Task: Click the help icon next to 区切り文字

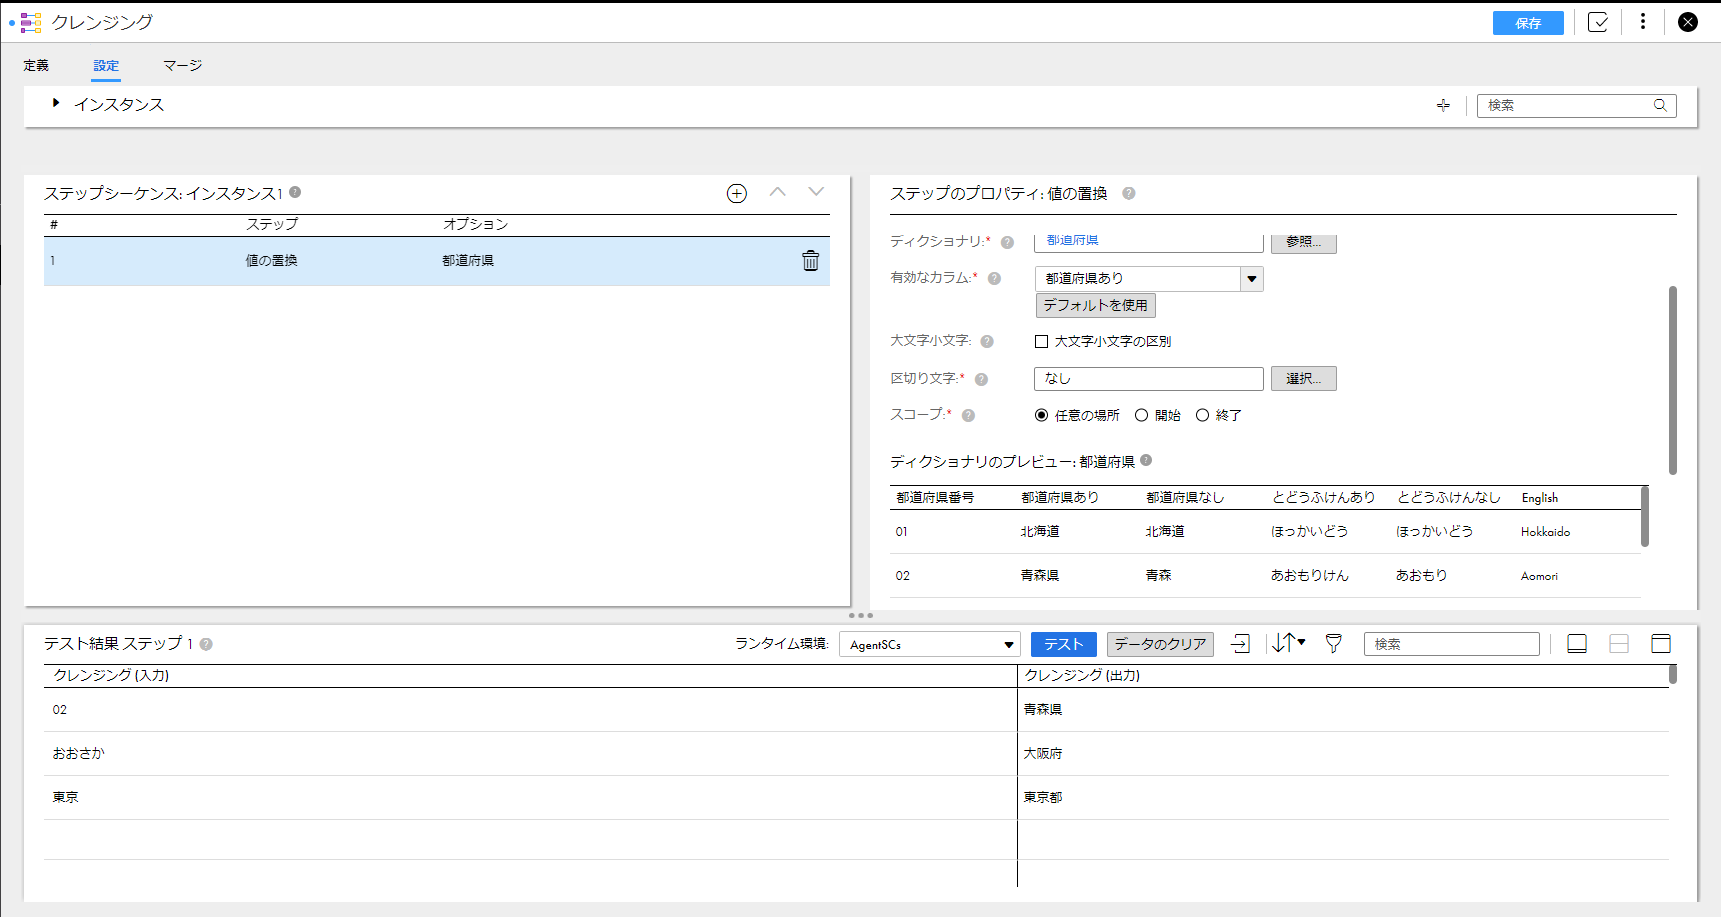Action: click(x=981, y=379)
